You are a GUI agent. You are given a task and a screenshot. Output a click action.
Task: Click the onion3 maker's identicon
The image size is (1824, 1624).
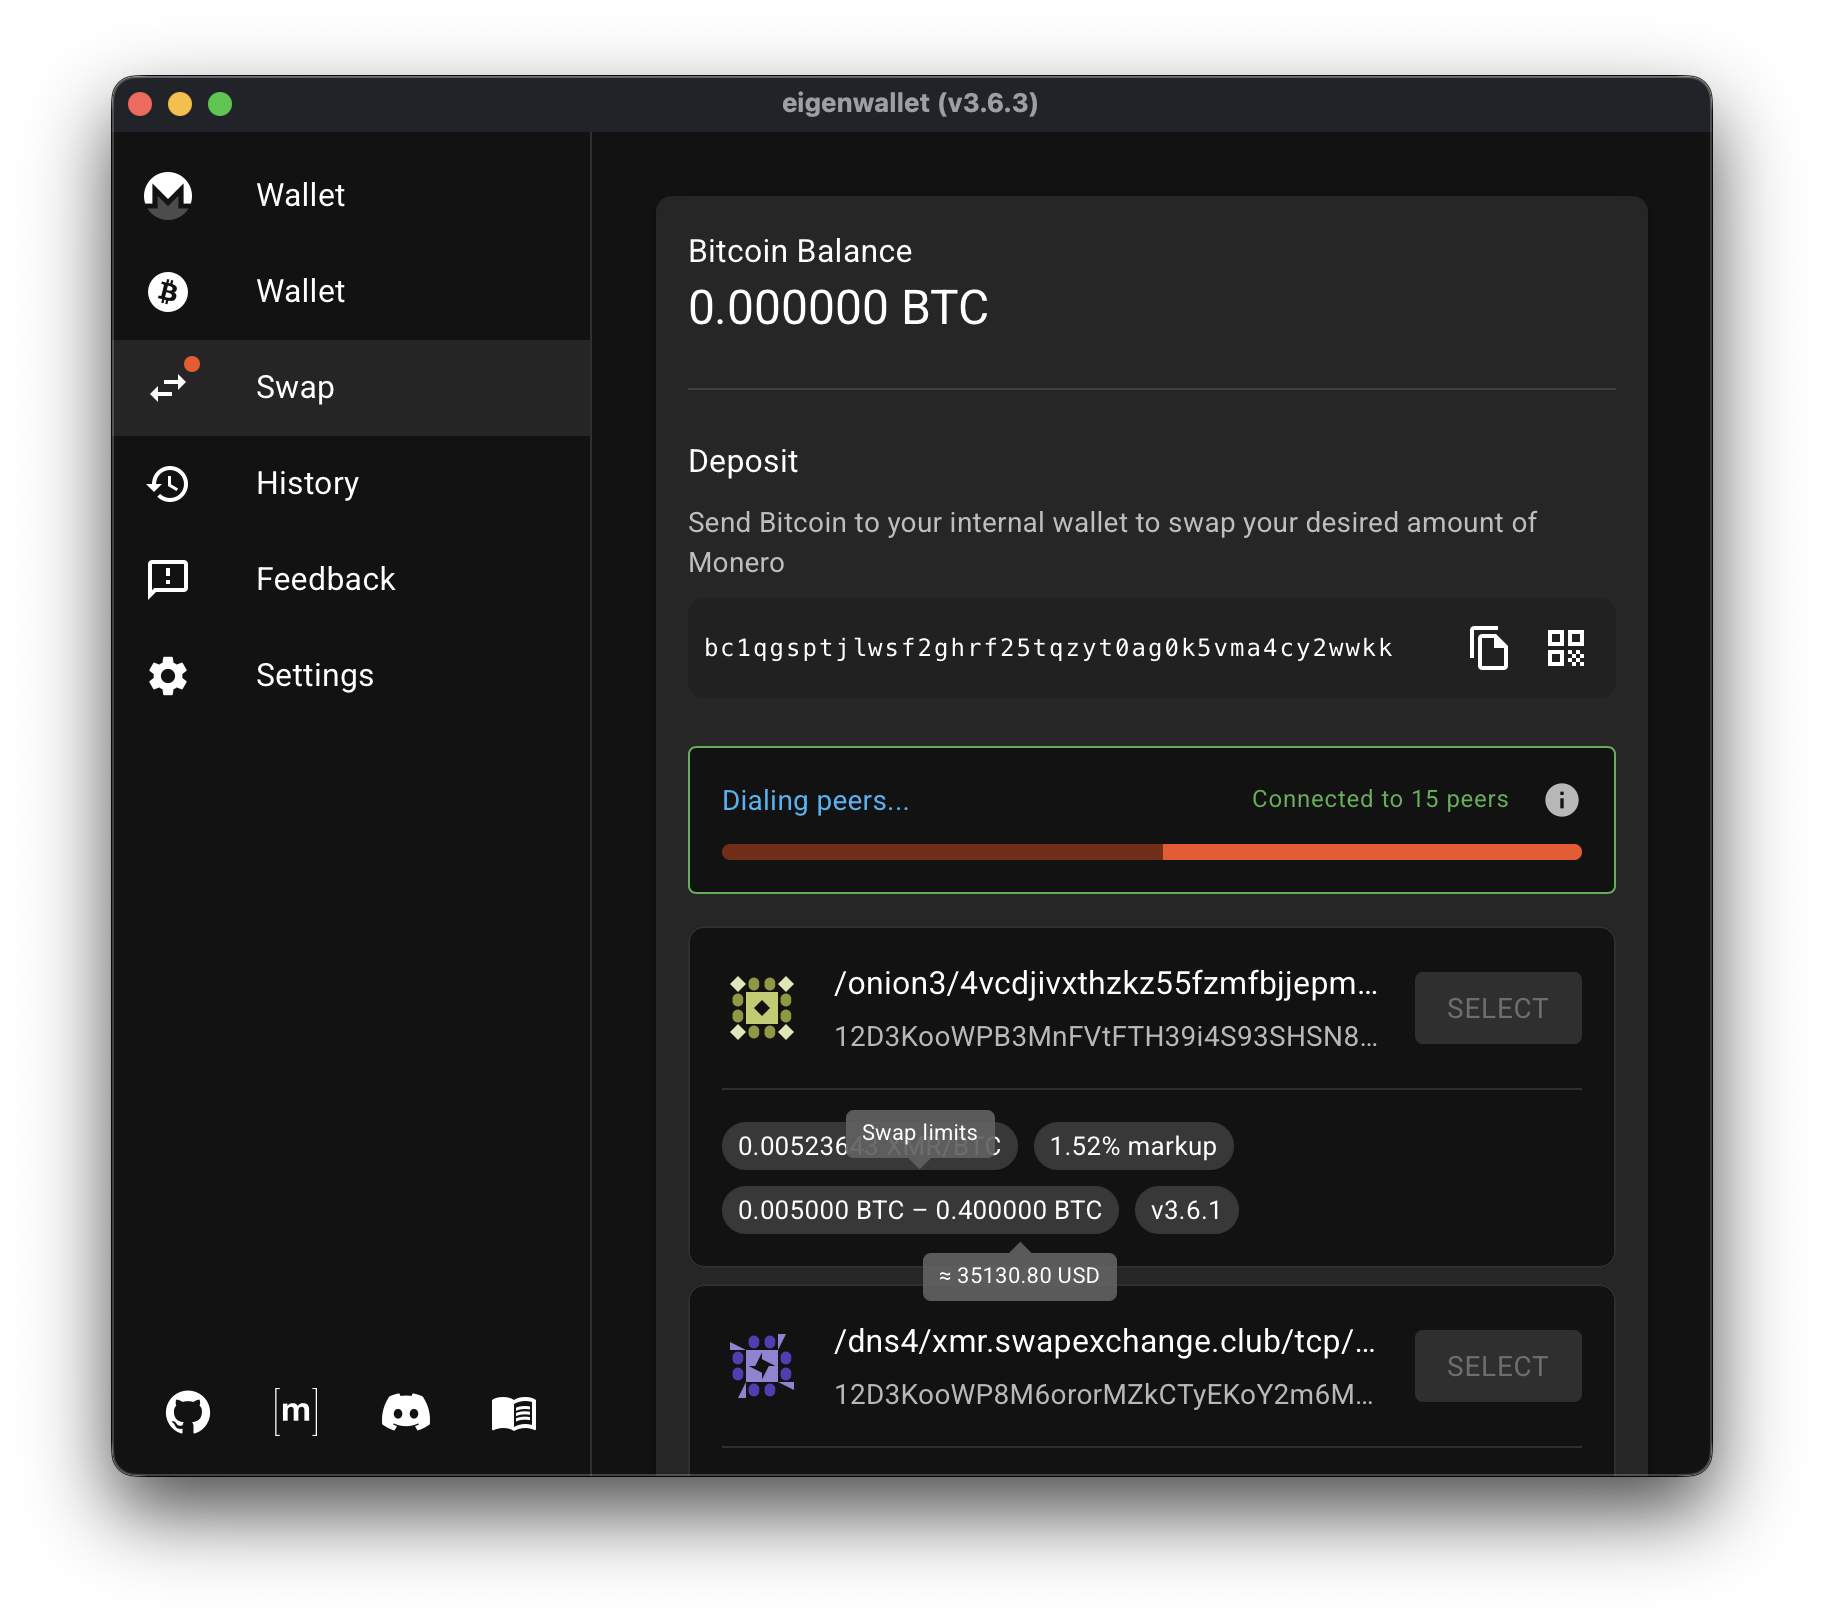pos(762,1010)
